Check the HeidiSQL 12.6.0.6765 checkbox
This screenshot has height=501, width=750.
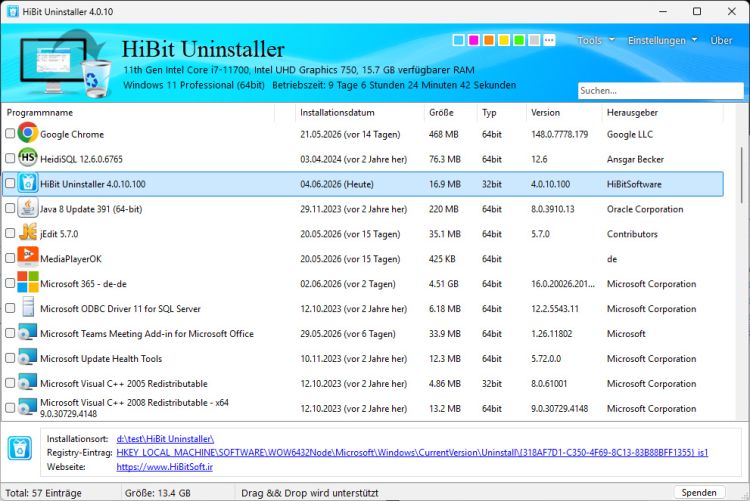click(x=10, y=158)
